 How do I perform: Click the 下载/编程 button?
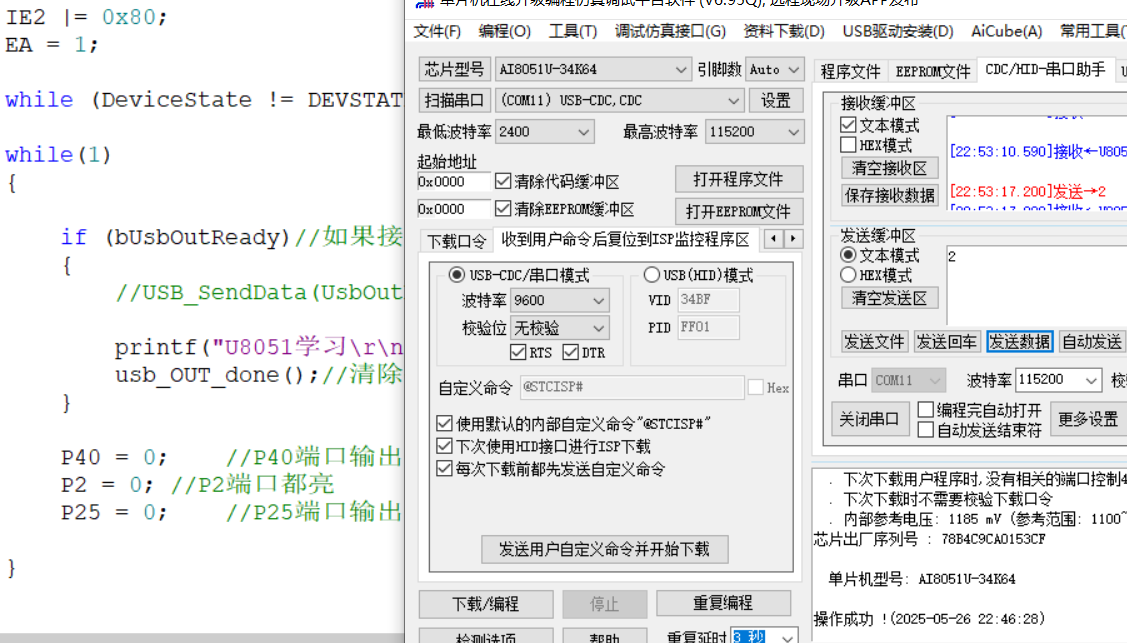[486, 604]
